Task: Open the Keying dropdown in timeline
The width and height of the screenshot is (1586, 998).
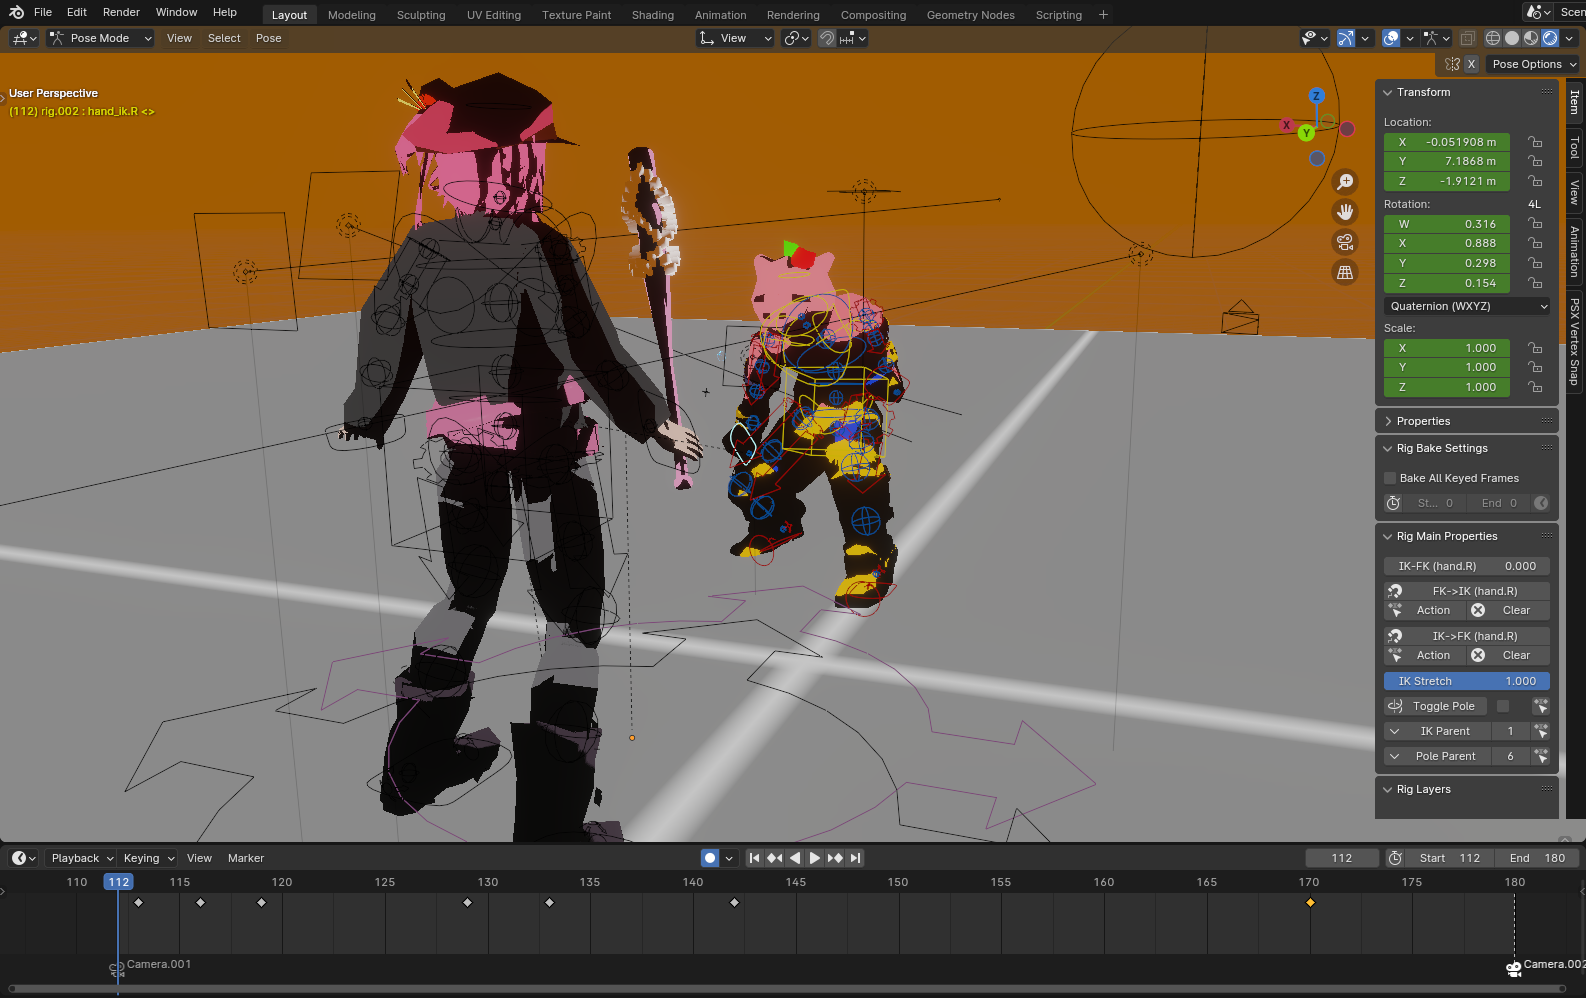Action: 148,858
